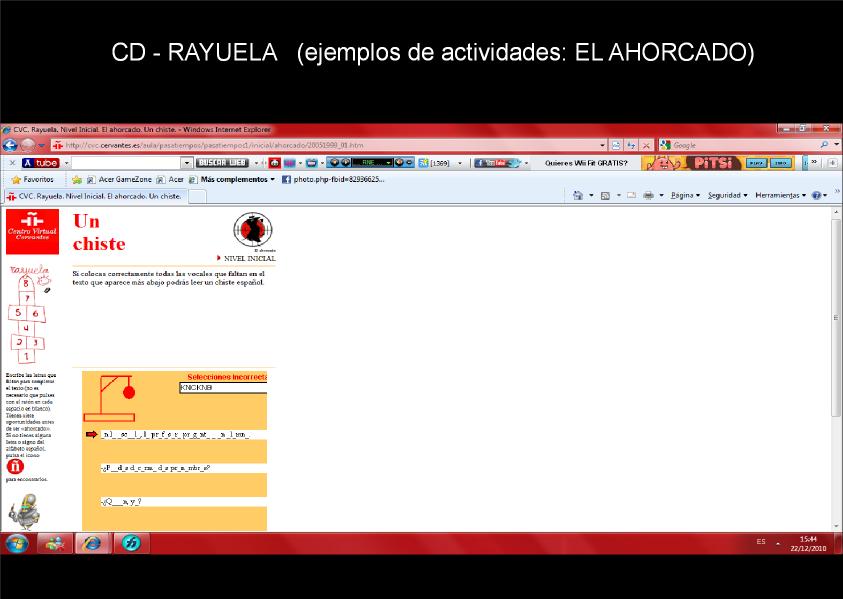
Task: Click the Rayuela hopscotch drawing
Action: click(x=29, y=315)
